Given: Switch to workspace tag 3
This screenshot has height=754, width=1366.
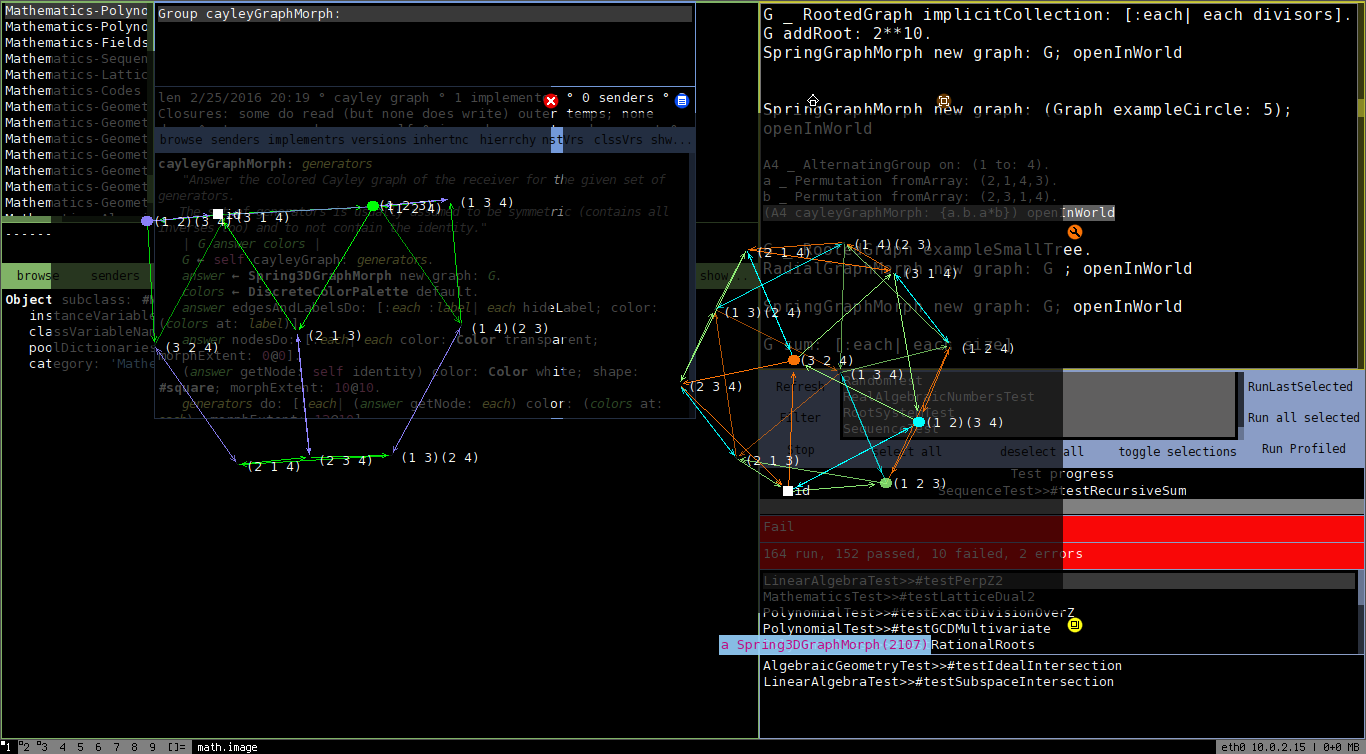Looking at the screenshot, I should coord(43,747).
